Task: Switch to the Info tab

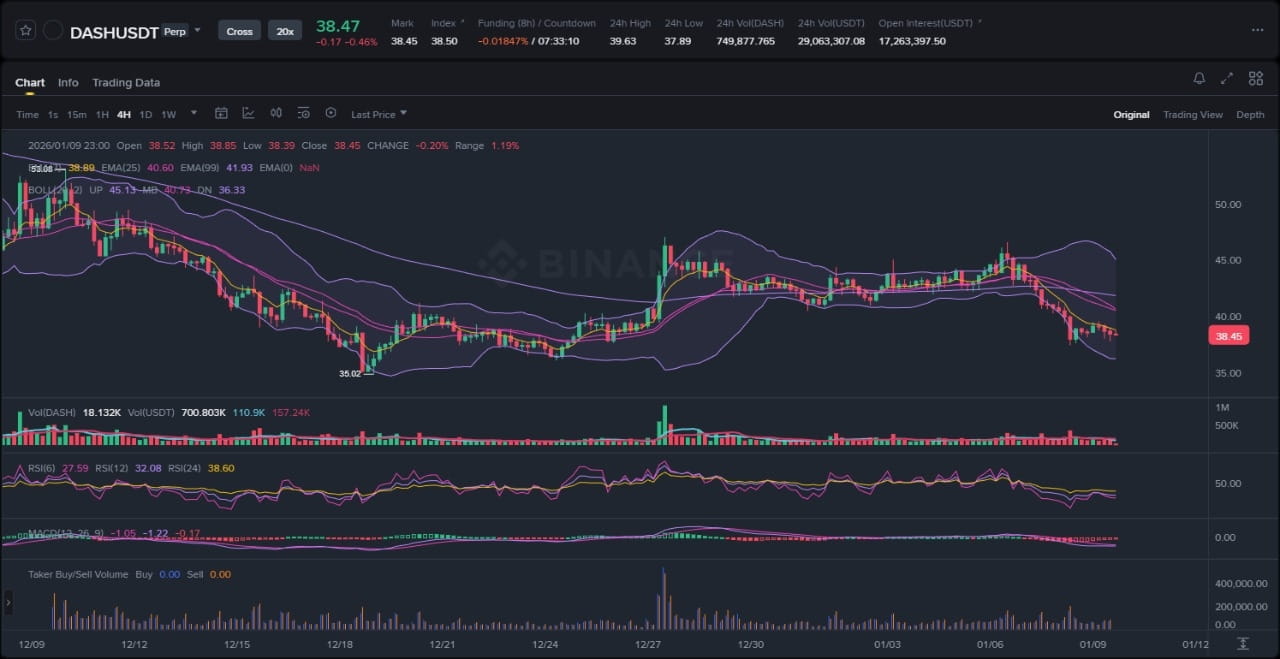Action: pyautogui.click(x=68, y=82)
